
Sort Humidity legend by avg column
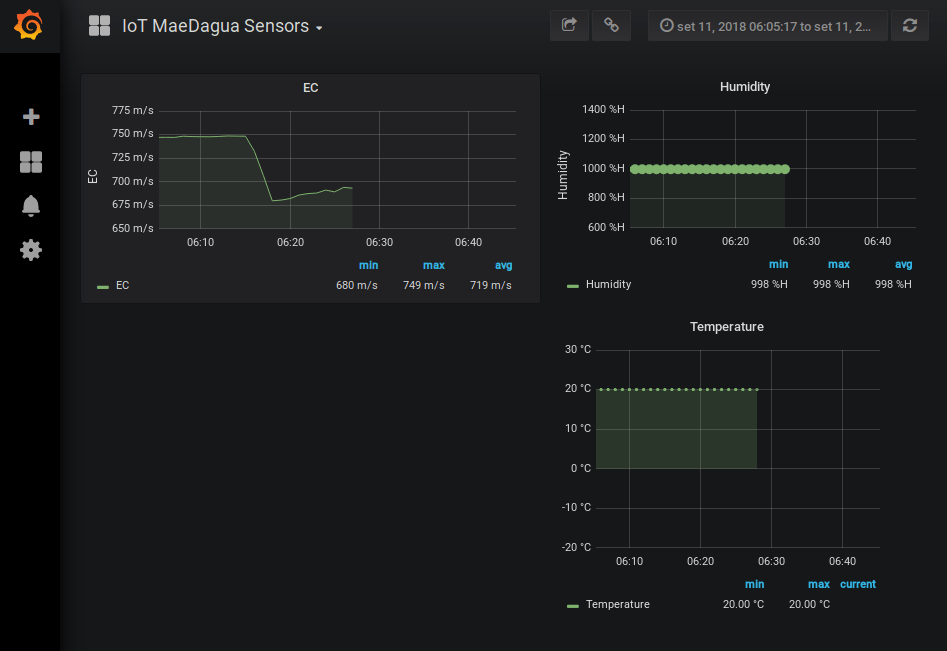click(x=903, y=265)
